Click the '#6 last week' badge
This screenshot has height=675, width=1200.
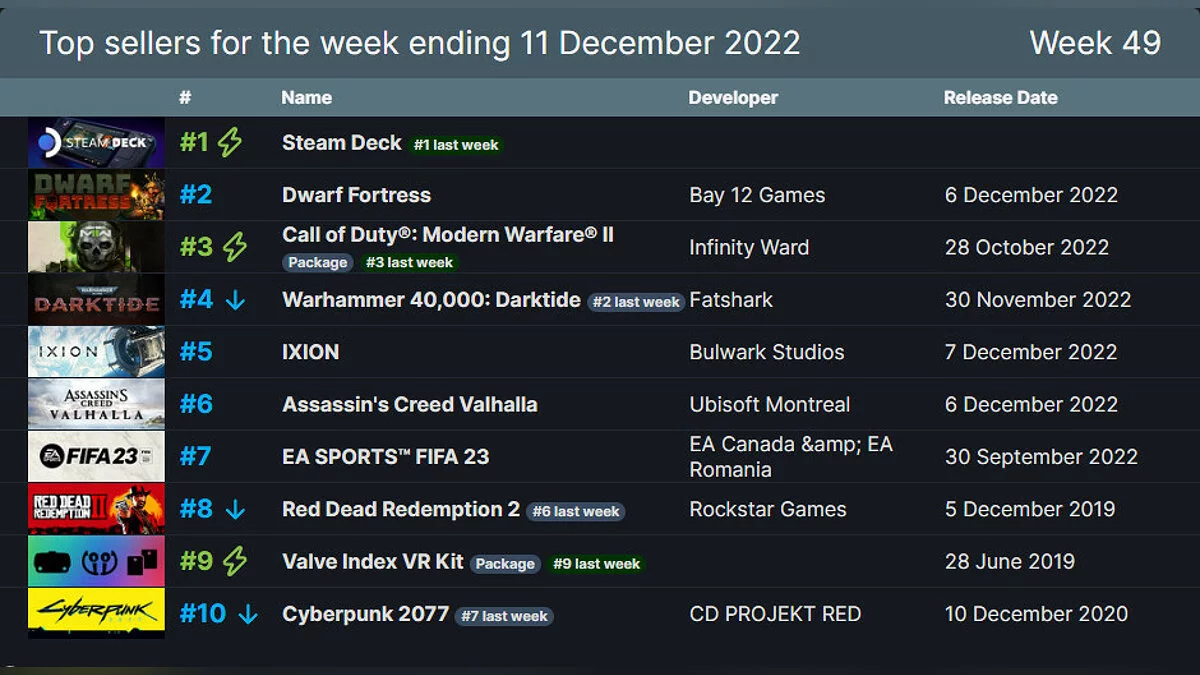point(576,512)
